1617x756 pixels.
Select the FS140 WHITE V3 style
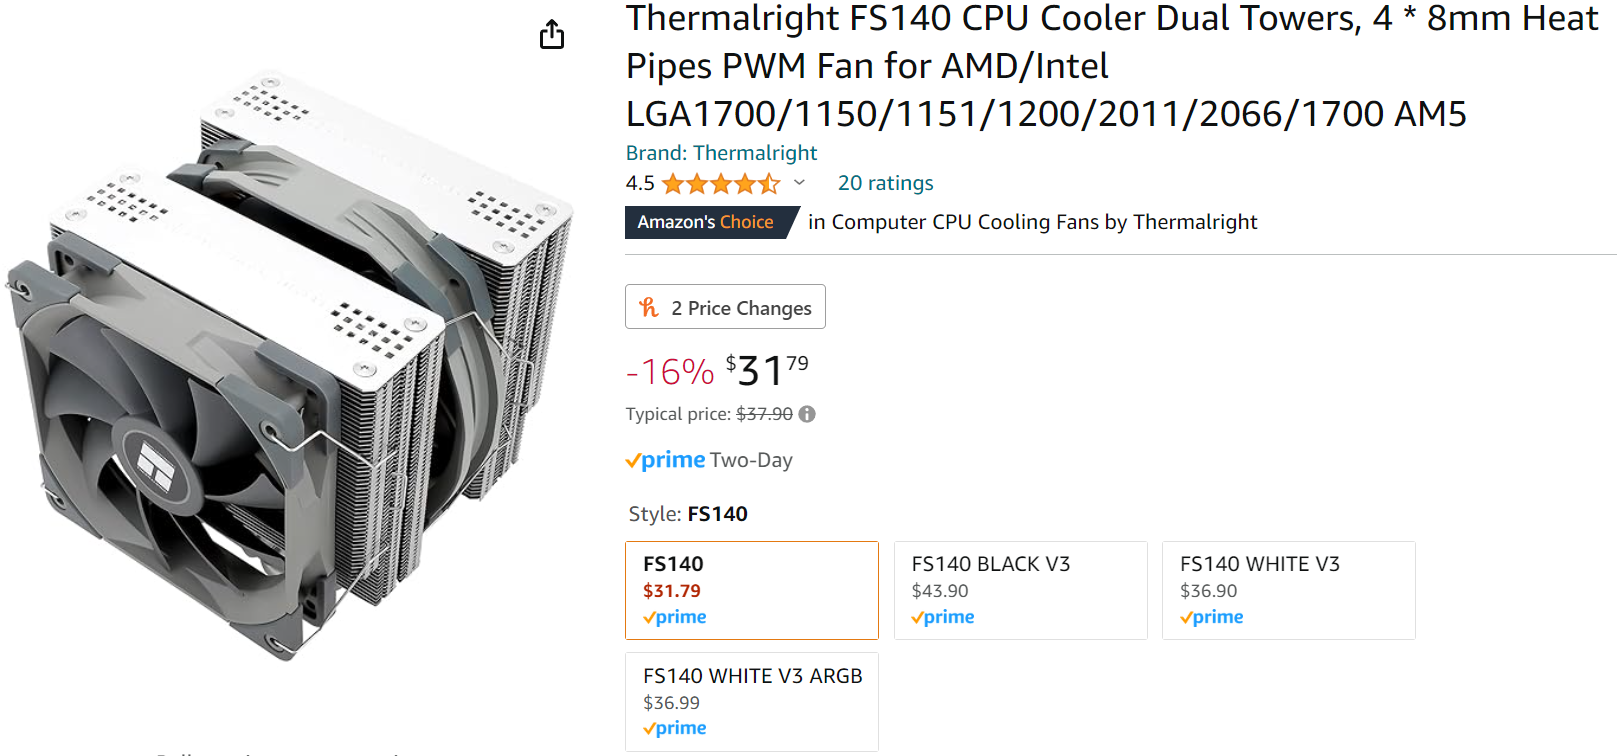1288,590
